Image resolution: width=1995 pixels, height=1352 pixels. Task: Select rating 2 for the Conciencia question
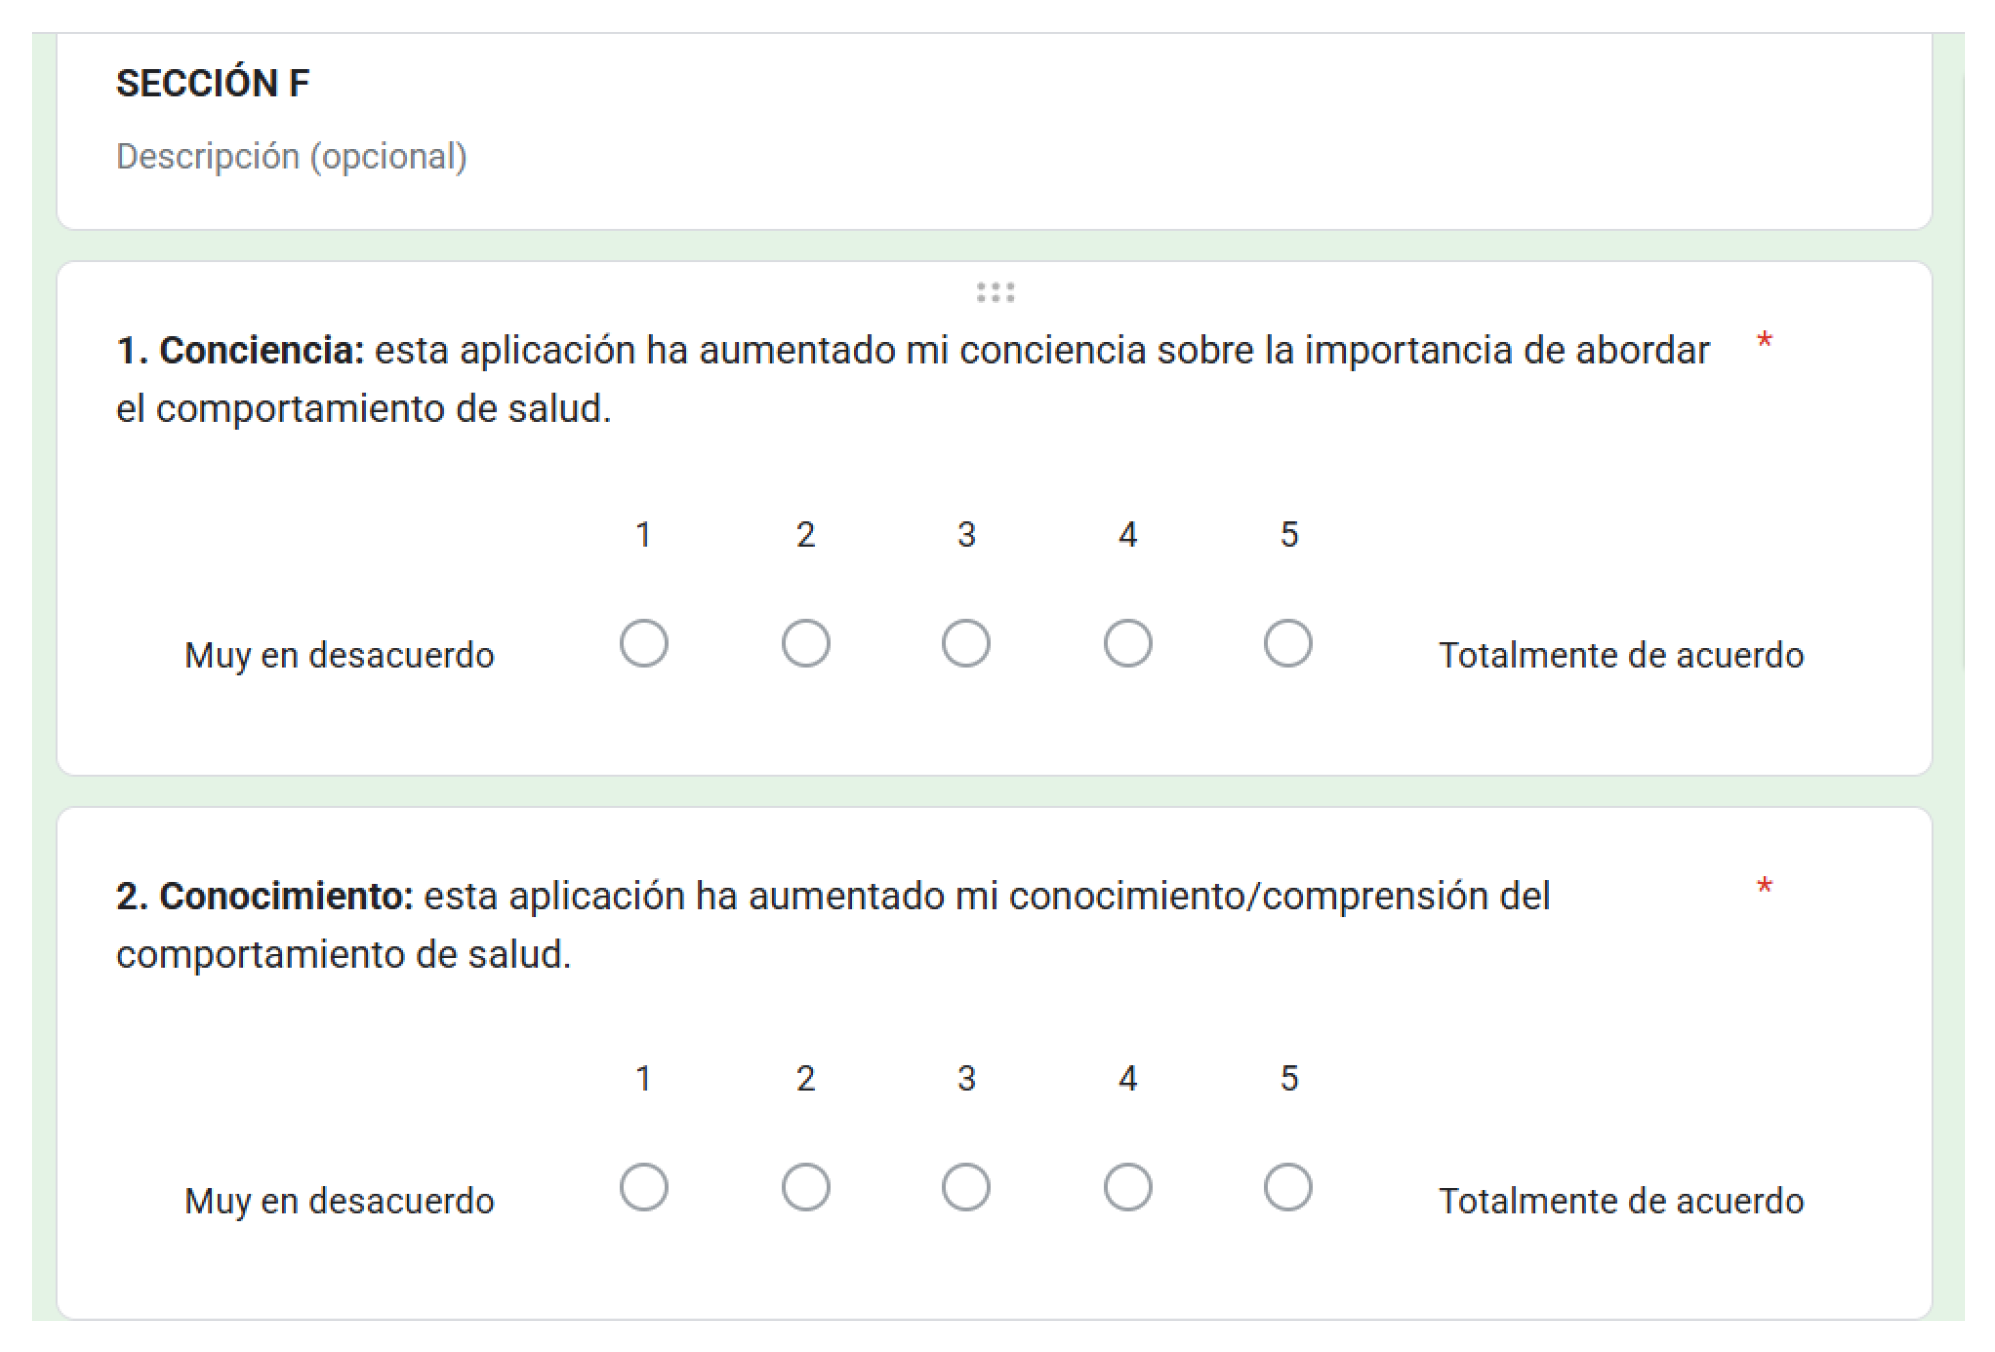click(805, 643)
